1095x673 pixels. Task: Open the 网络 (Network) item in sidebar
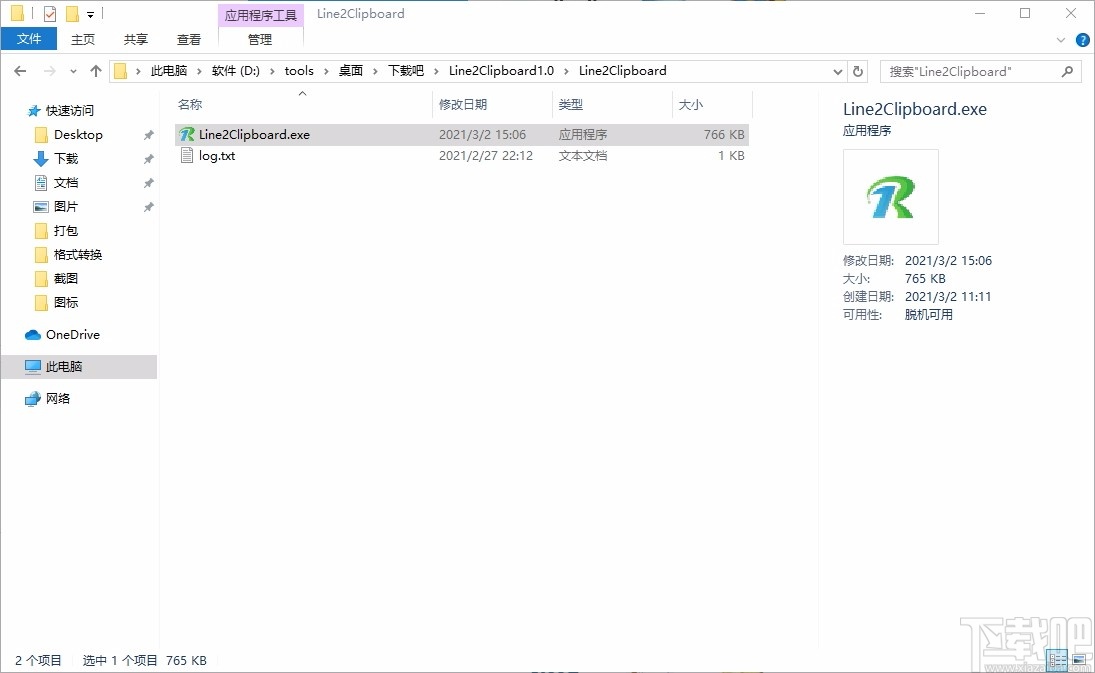(x=55, y=398)
